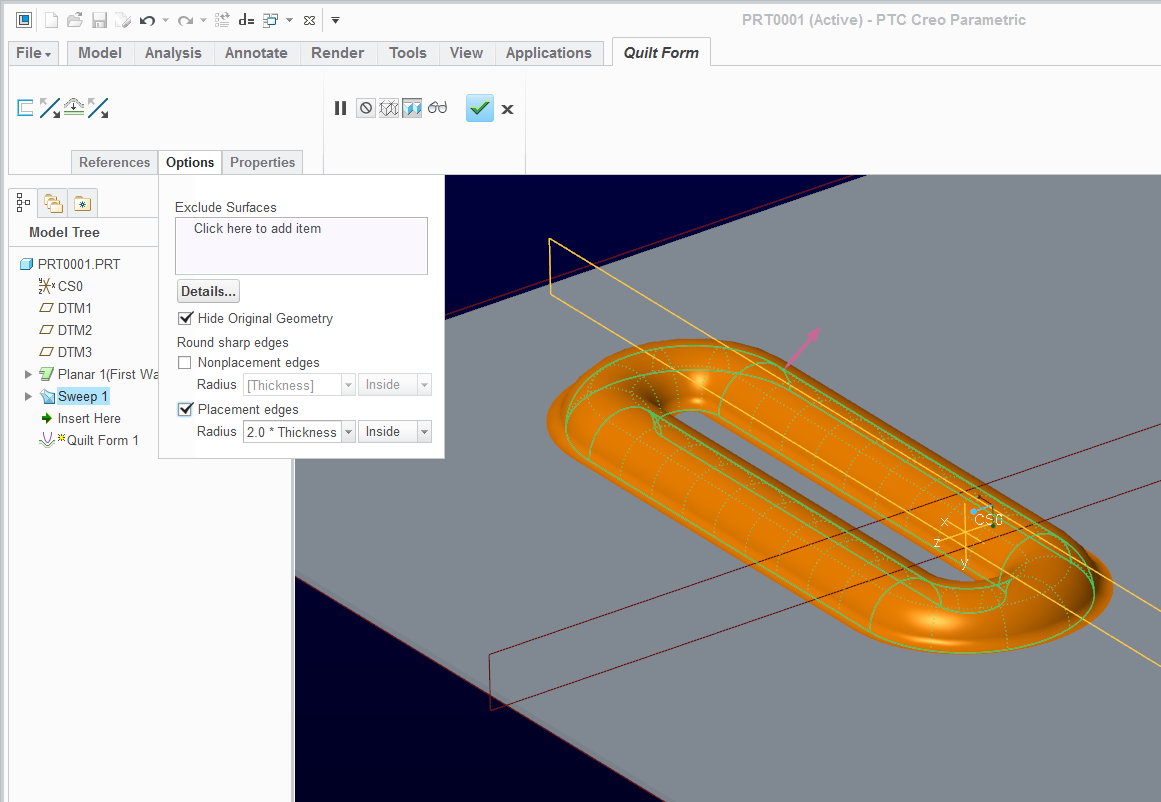This screenshot has width=1161, height=802.
Task: Open the References panel tab
Action: [115, 162]
